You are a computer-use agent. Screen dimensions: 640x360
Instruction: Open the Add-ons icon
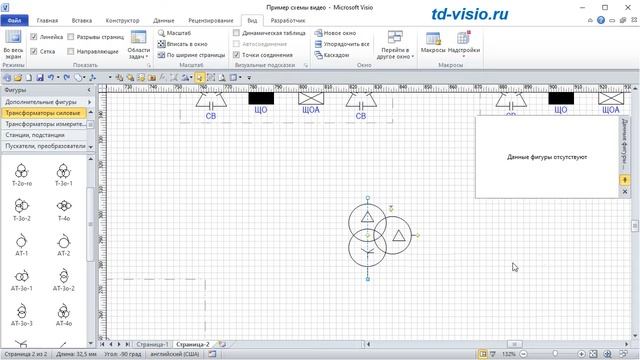point(464,38)
